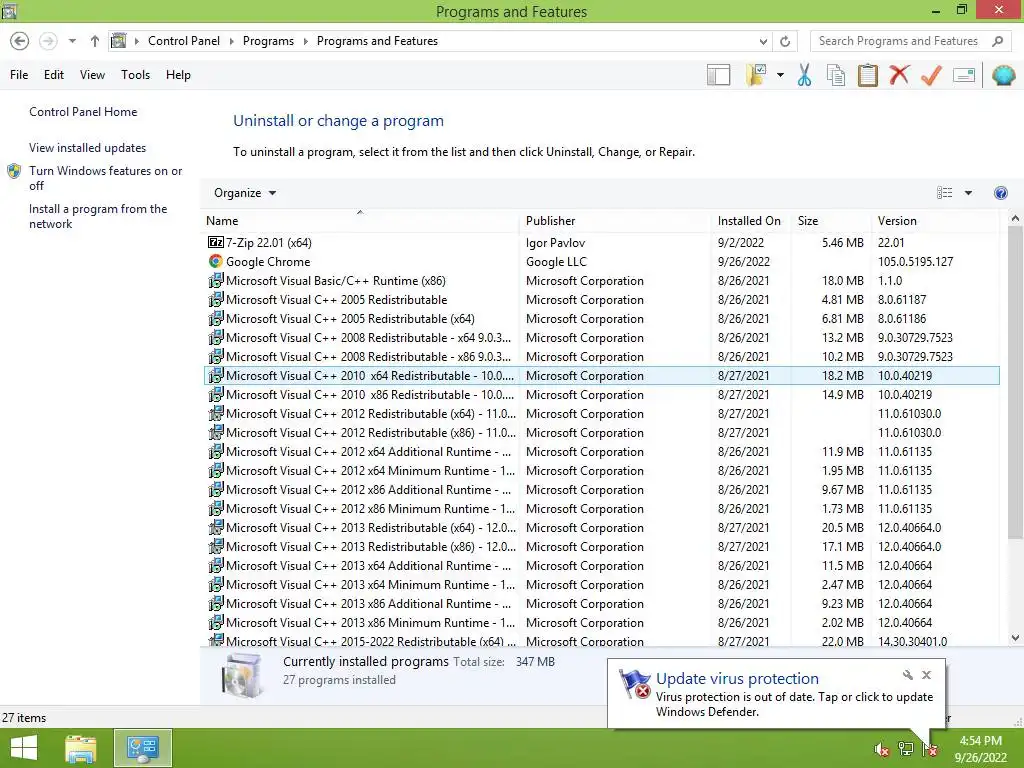Click the Cut scissors toolbar icon

pyautogui.click(x=804, y=75)
